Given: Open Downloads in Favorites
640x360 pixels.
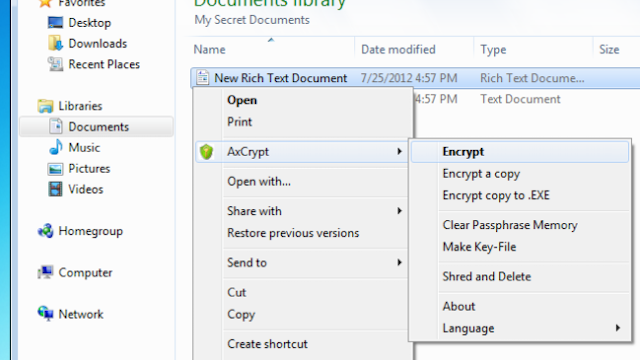Looking at the screenshot, I should pos(98,44).
